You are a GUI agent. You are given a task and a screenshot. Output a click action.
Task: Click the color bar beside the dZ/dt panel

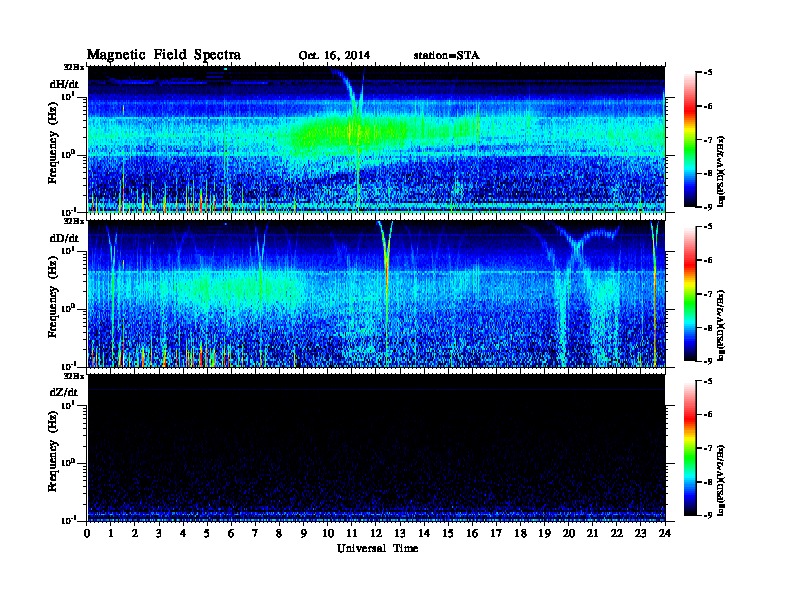[690, 448]
